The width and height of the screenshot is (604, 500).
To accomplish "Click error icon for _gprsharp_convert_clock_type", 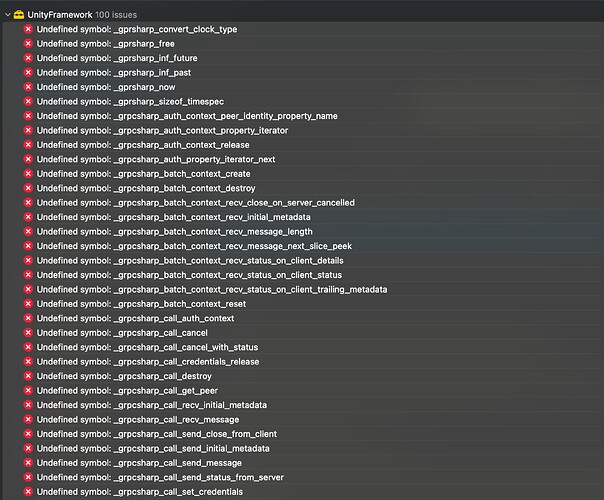I will (28, 30).
